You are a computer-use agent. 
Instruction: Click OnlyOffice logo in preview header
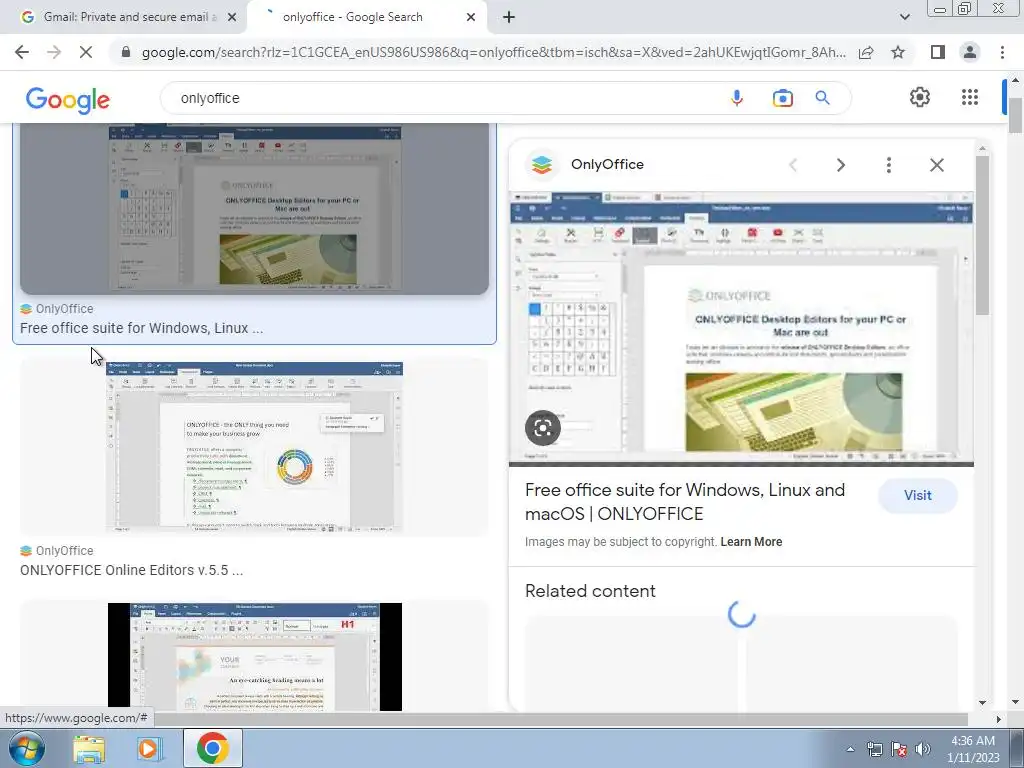[x=541, y=165]
